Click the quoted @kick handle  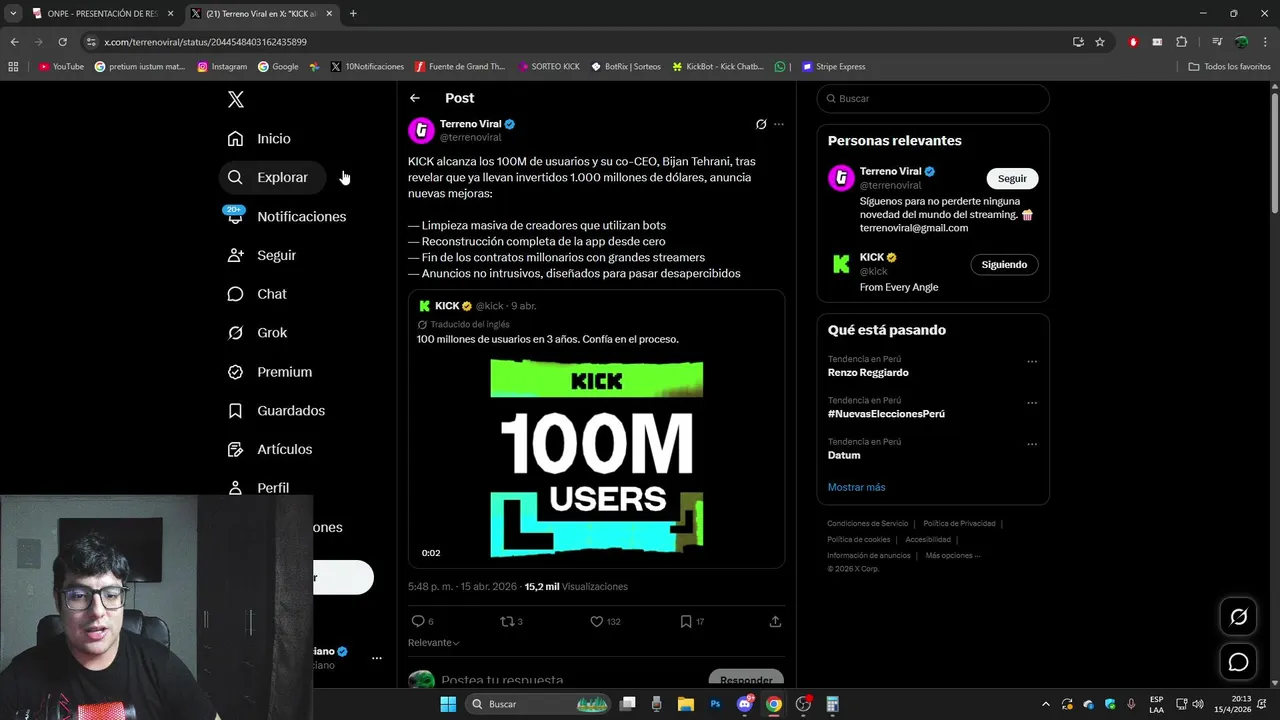(x=489, y=306)
